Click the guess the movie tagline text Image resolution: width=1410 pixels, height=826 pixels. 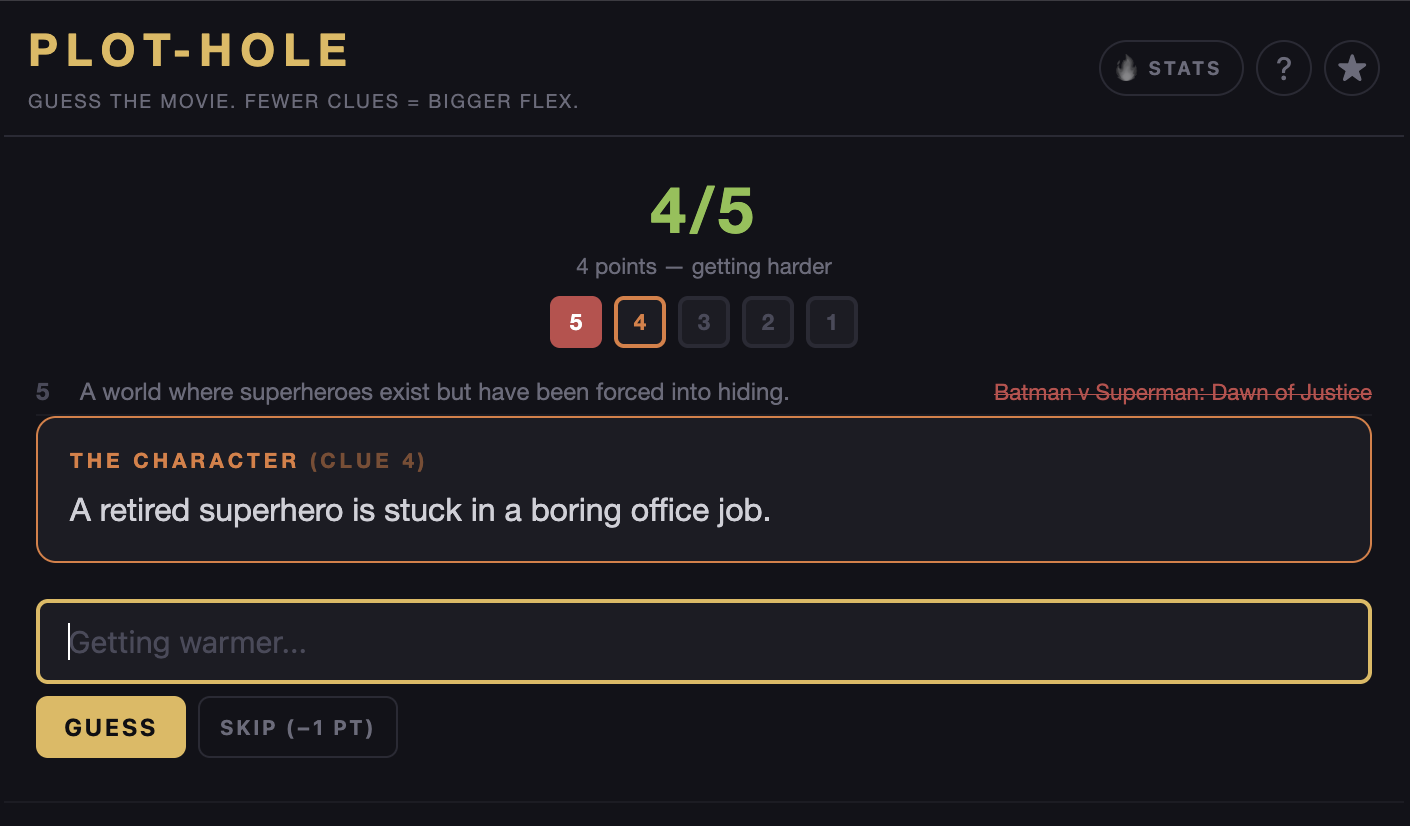[x=303, y=101]
